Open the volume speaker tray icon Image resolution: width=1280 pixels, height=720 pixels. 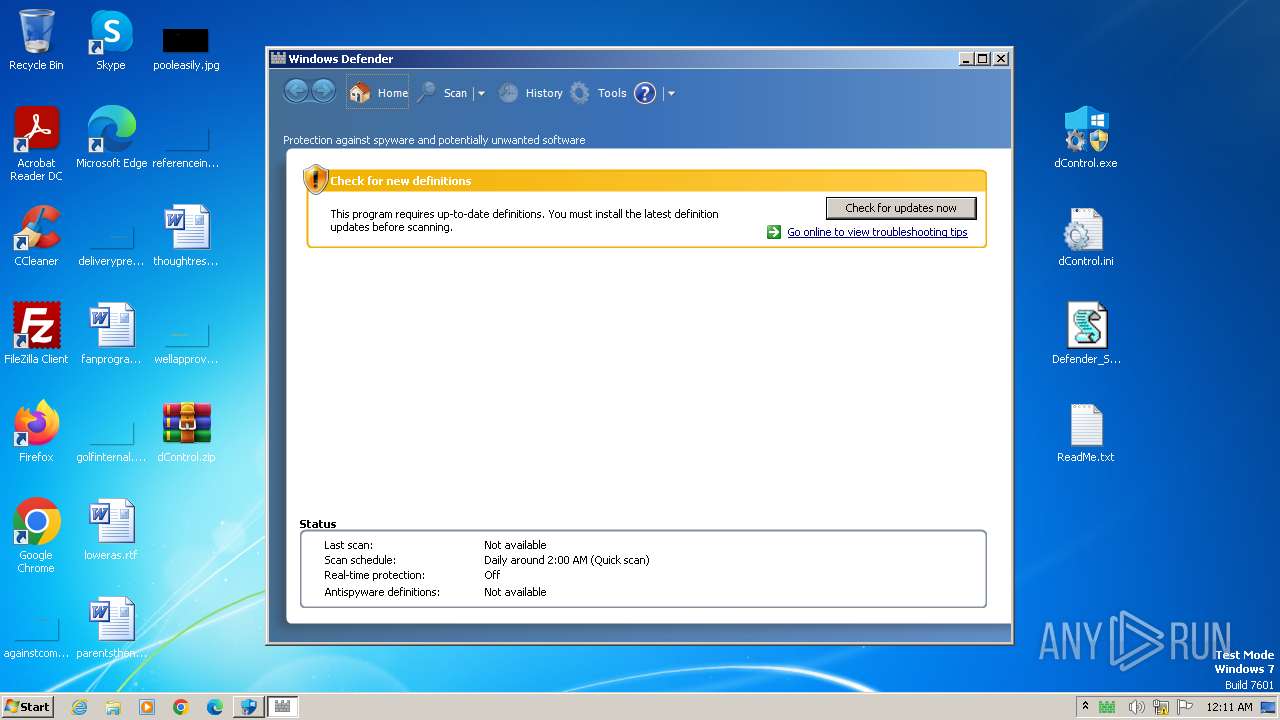pyautogui.click(x=1137, y=707)
